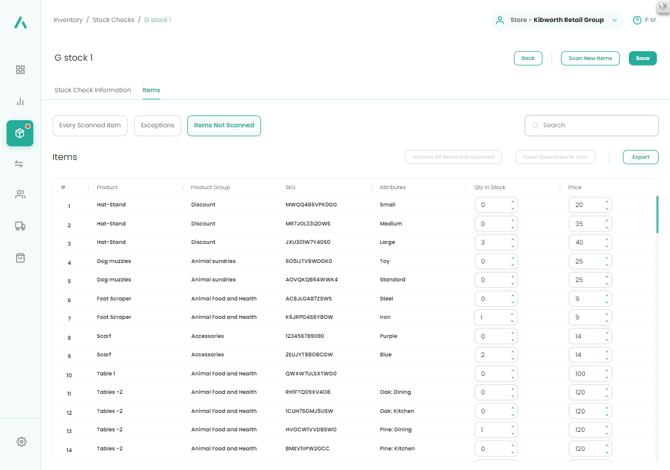
Task: Increase Qty in Stock for row 1
Action: pos(513,202)
